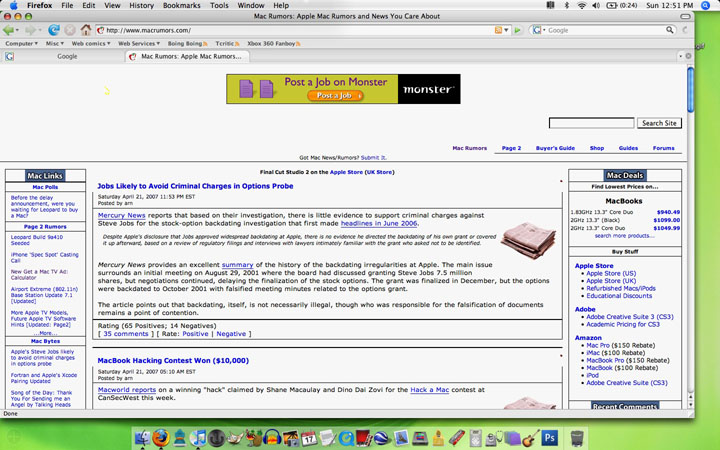Open the back history dropdown arrow
Screen dimensions: 720x450
pos(17,30)
